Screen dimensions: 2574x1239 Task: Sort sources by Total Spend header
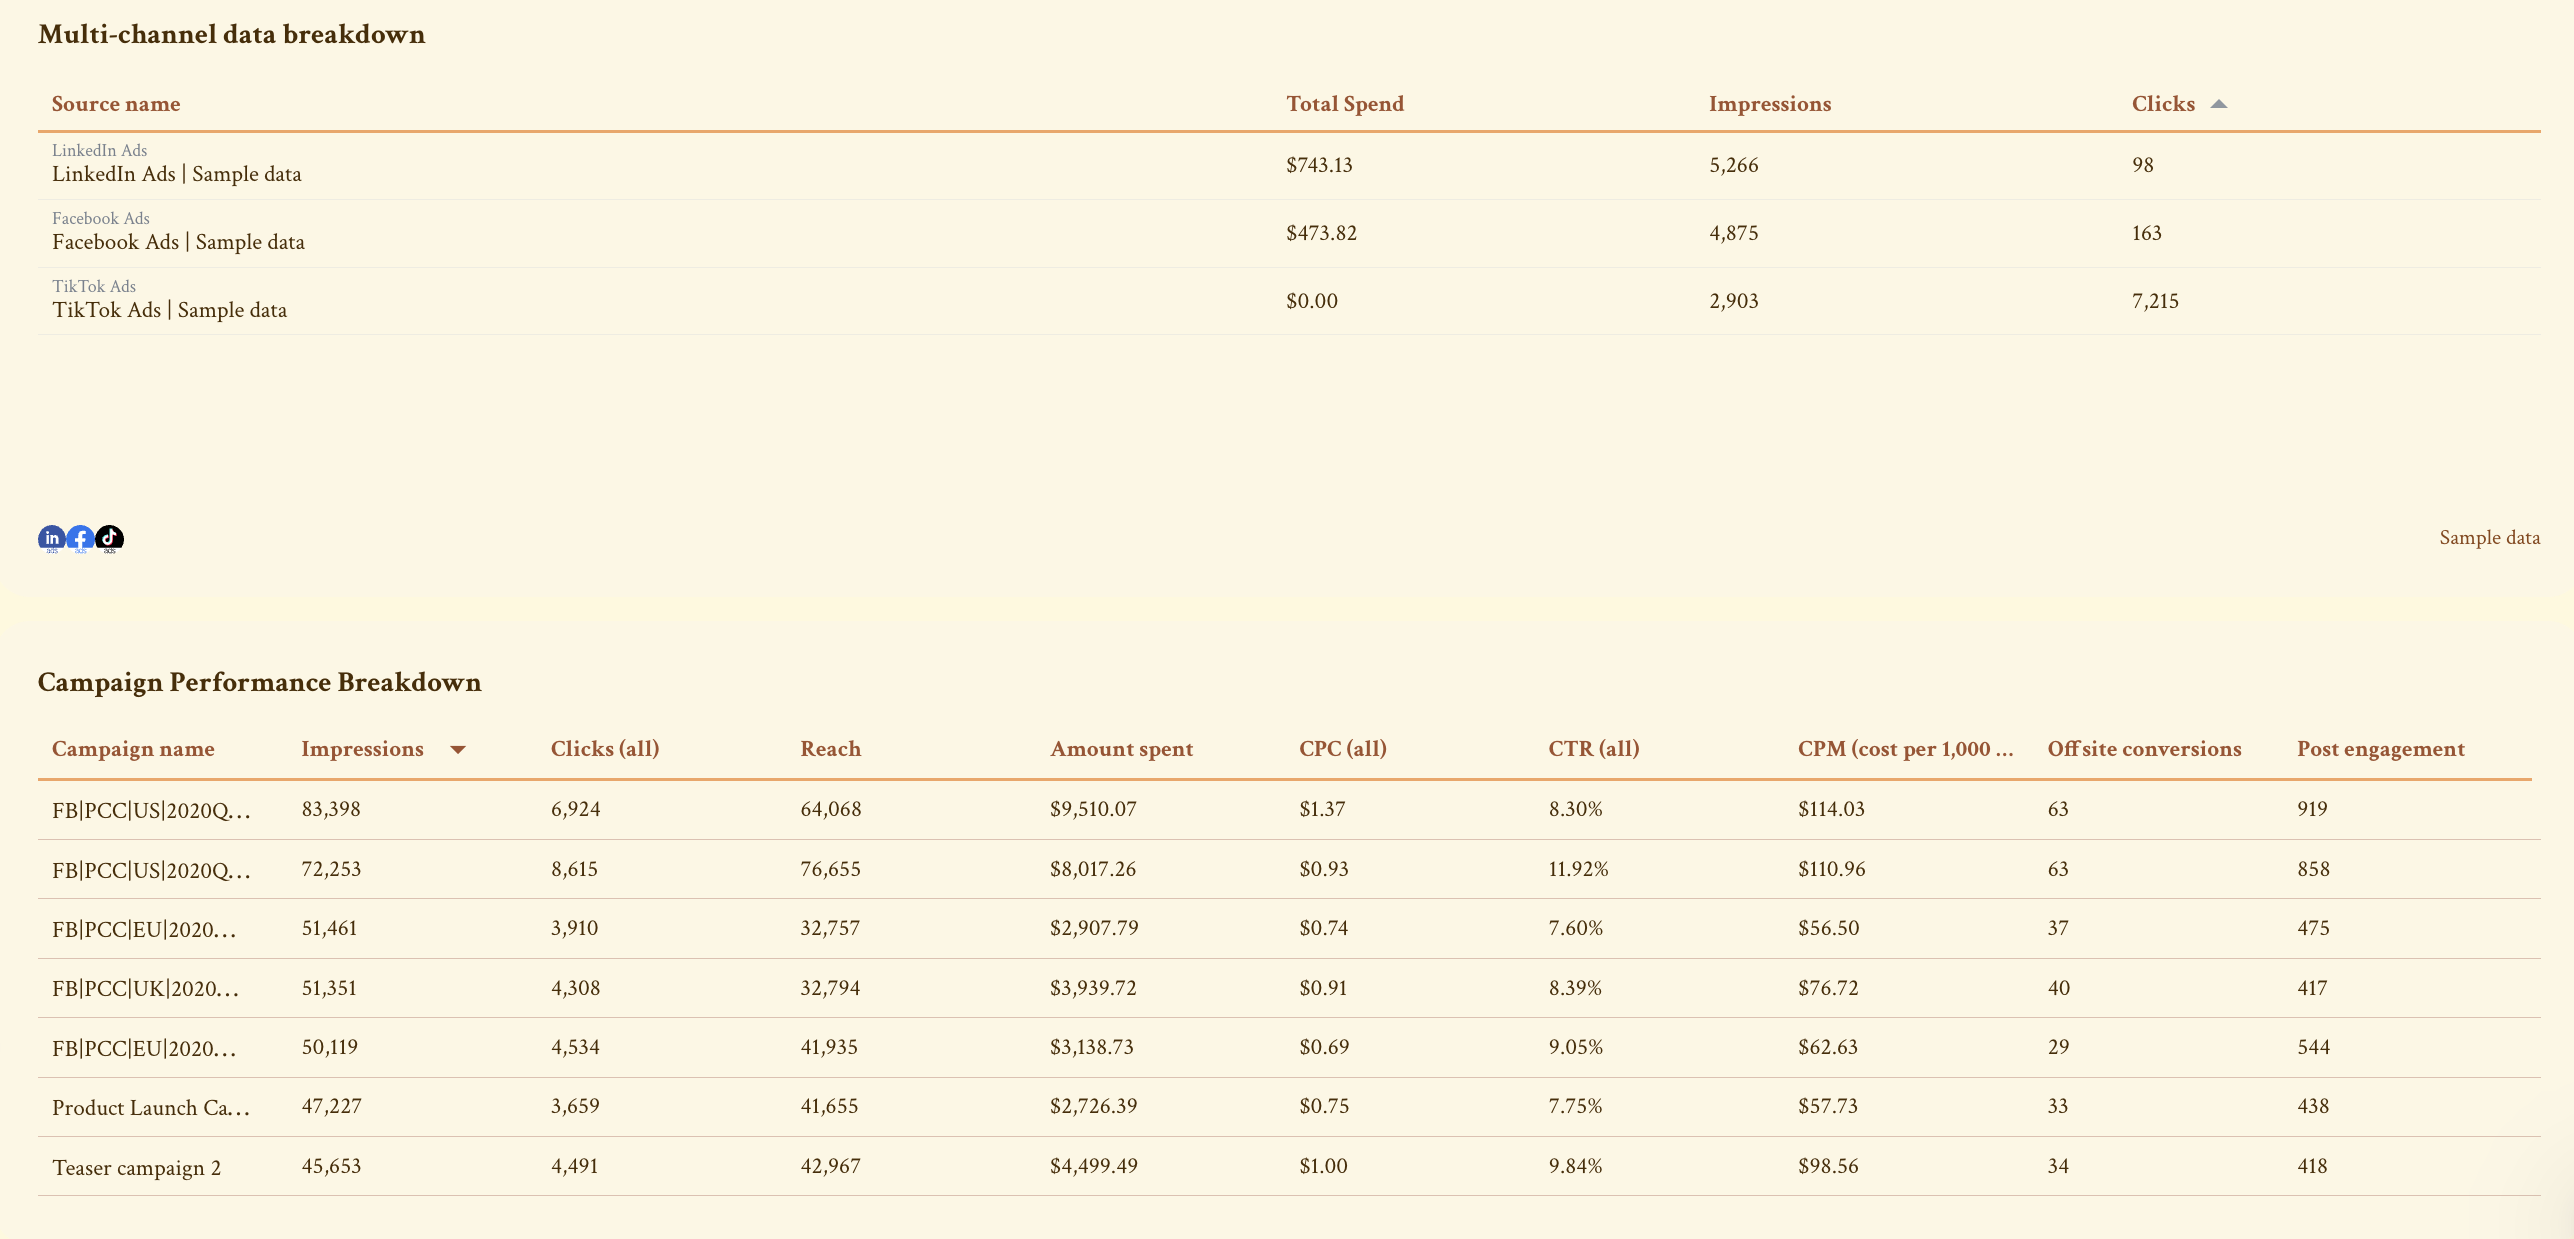click(x=1344, y=104)
